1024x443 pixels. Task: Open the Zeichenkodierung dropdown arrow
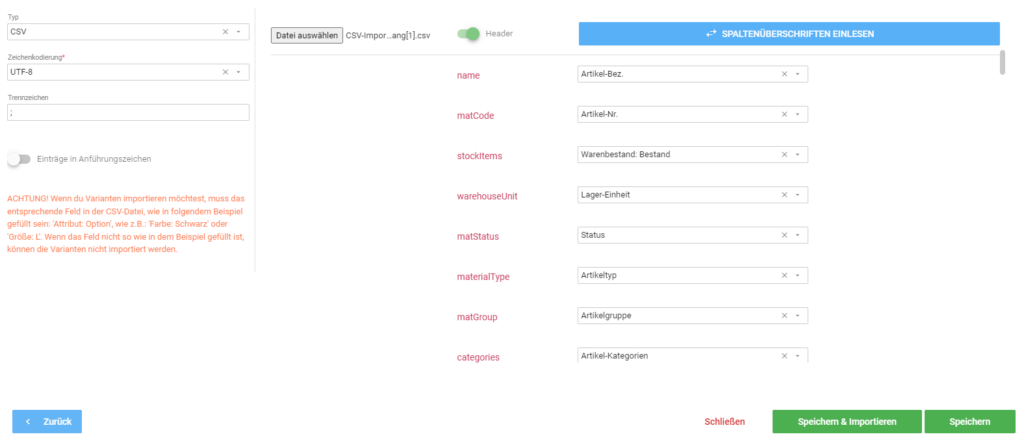[238, 72]
